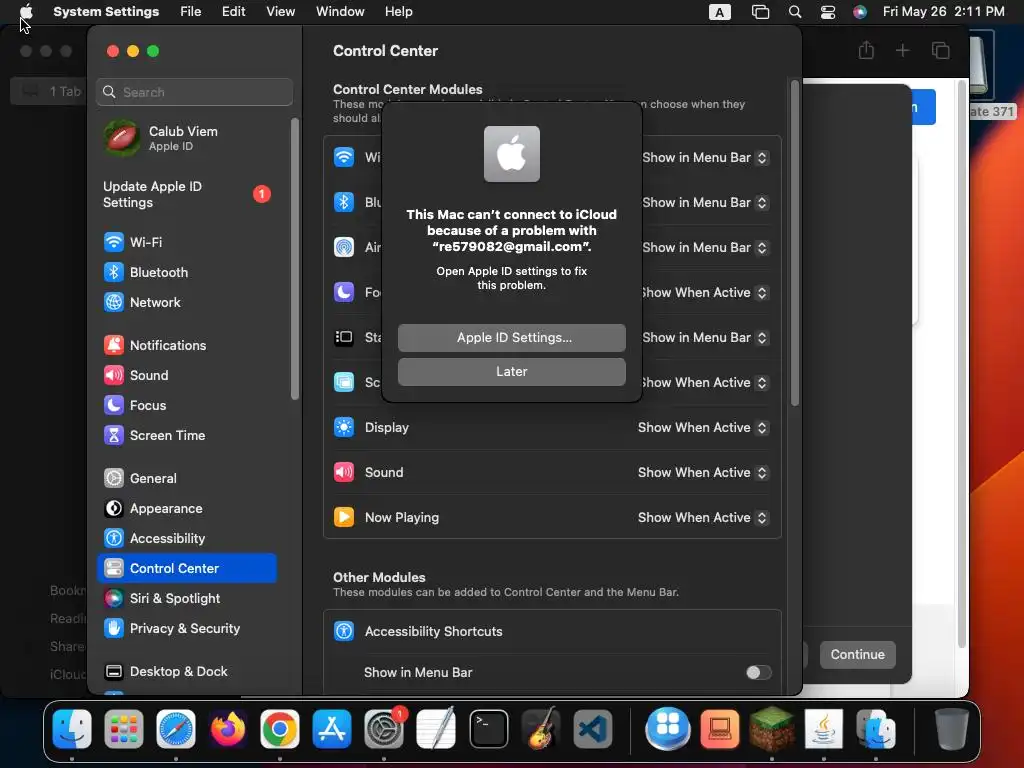Open the System Settings app menu
The height and width of the screenshot is (768, 1024).
[106, 12]
